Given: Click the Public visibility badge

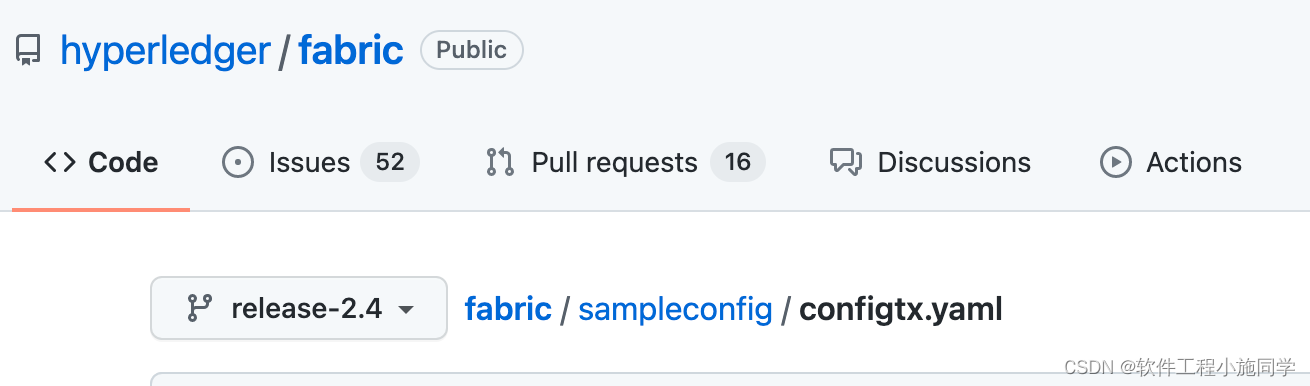Looking at the screenshot, I should (x=472, y=50).
